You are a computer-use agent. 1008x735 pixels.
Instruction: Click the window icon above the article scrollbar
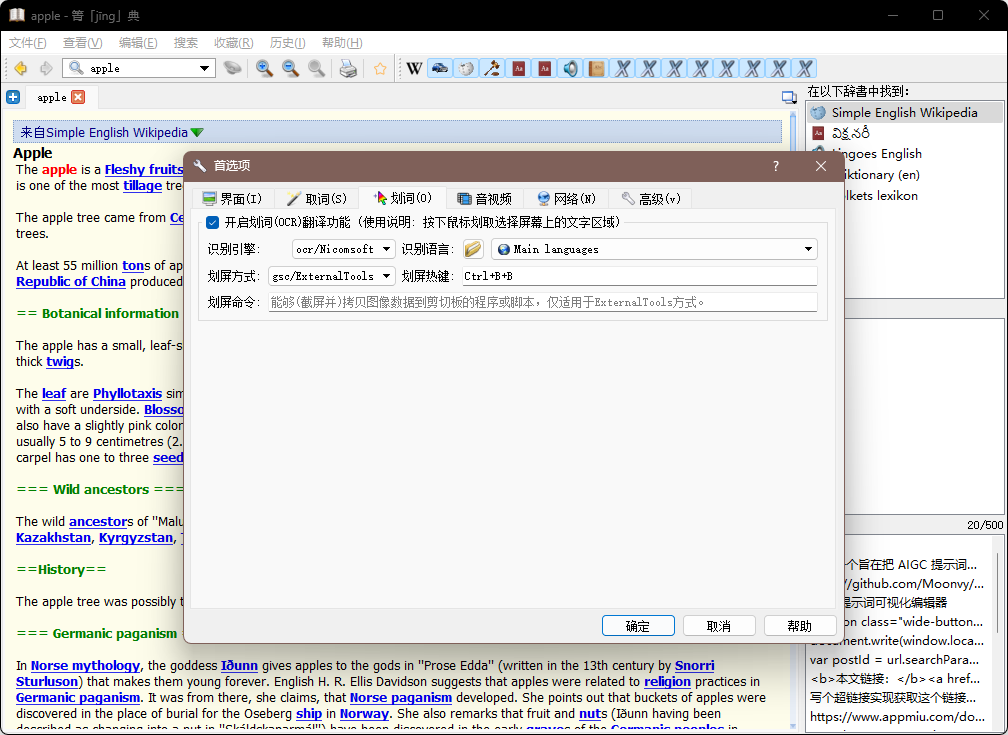789,97
